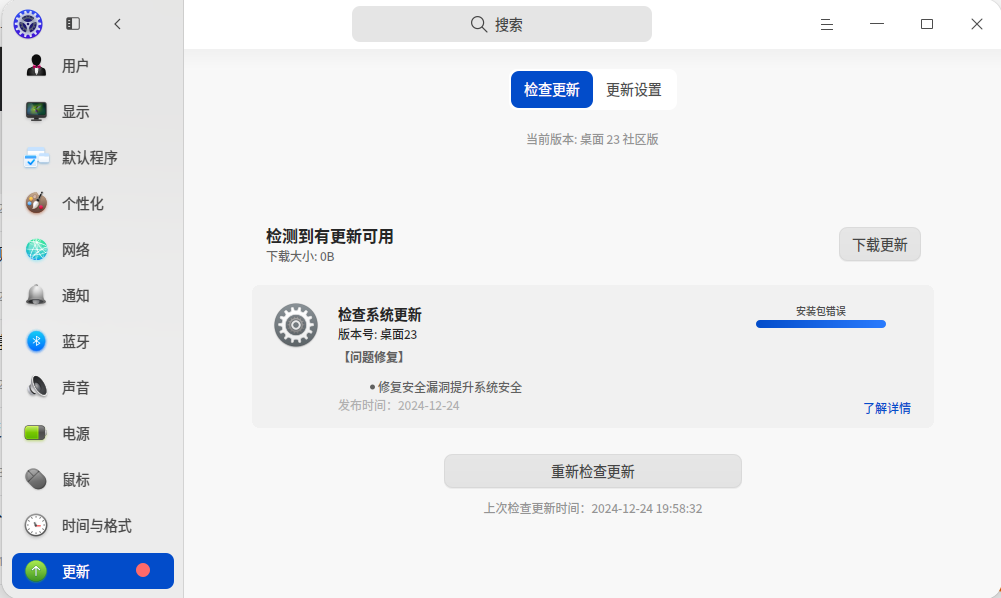Open the 用户 user icon
The image size is (1001, 598).
(x=36, y=65)
